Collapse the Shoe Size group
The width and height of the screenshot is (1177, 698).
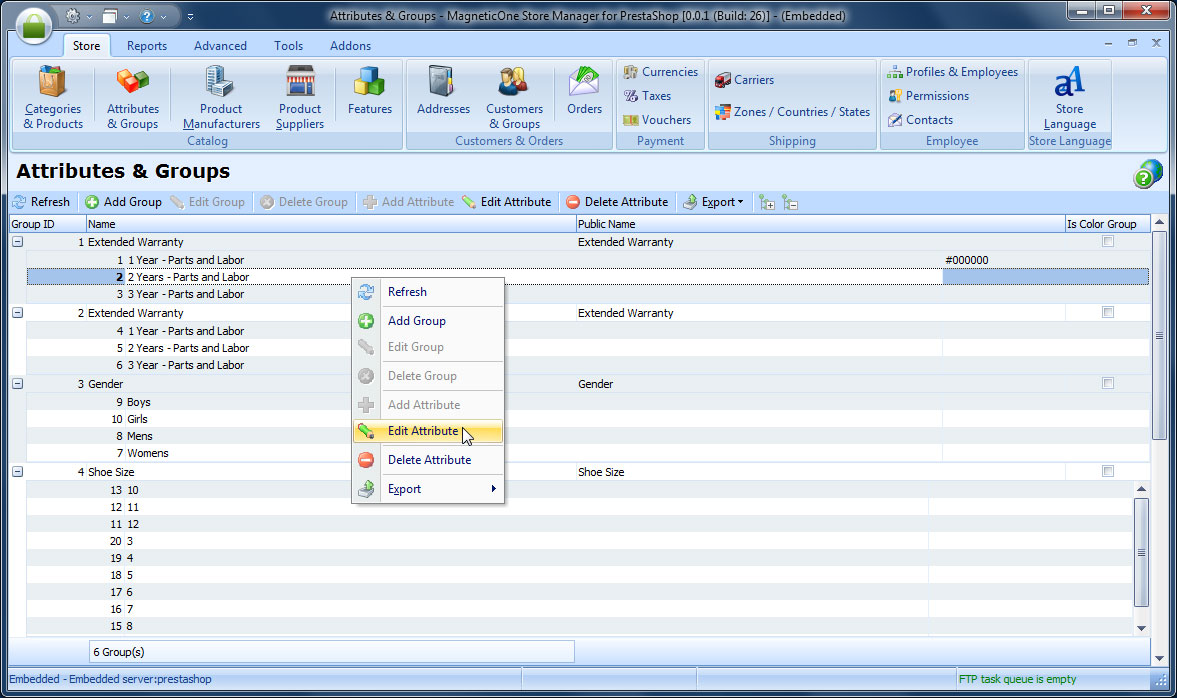pos(17,471)
